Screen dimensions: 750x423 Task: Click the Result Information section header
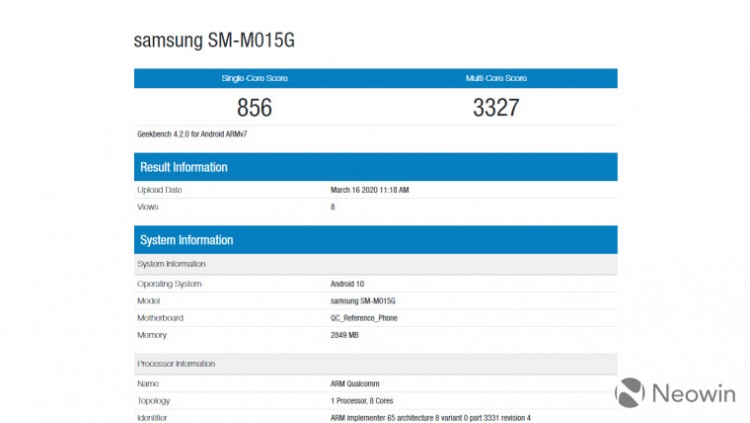pyautogui.click(x=375, y=167)
